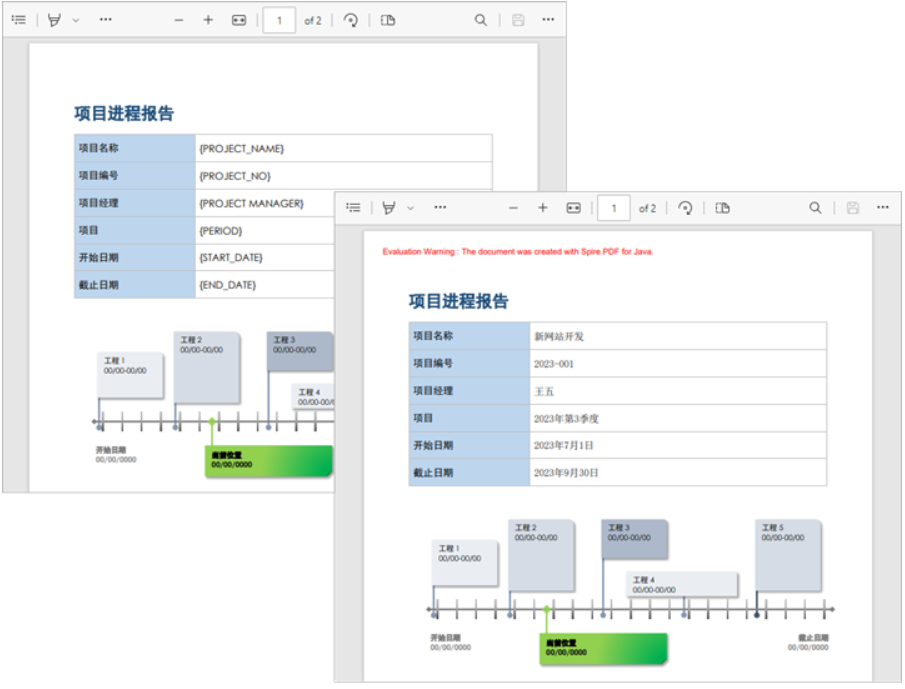
Task: Click the {END_DATE} placeholder text
Action: pos(228,285)
